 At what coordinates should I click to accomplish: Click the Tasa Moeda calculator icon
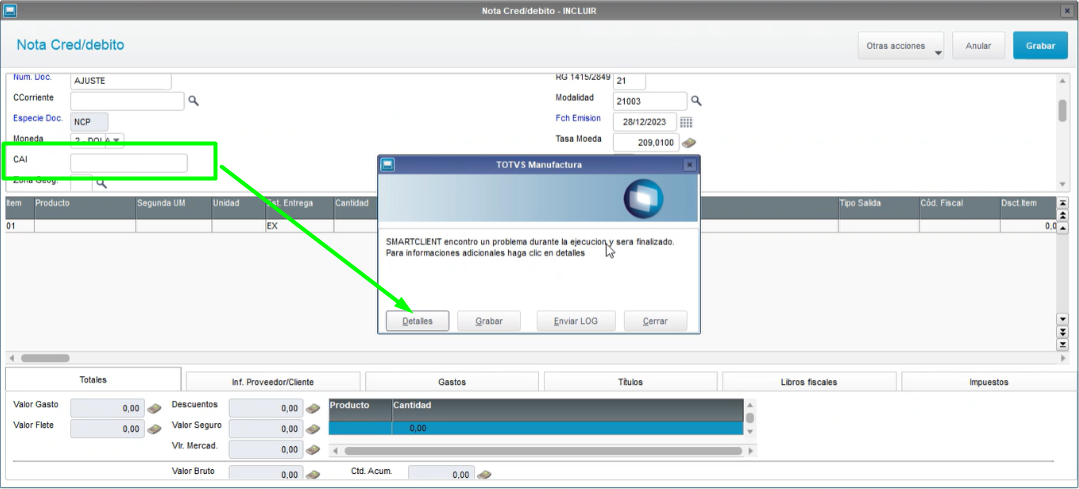(689, 142)
